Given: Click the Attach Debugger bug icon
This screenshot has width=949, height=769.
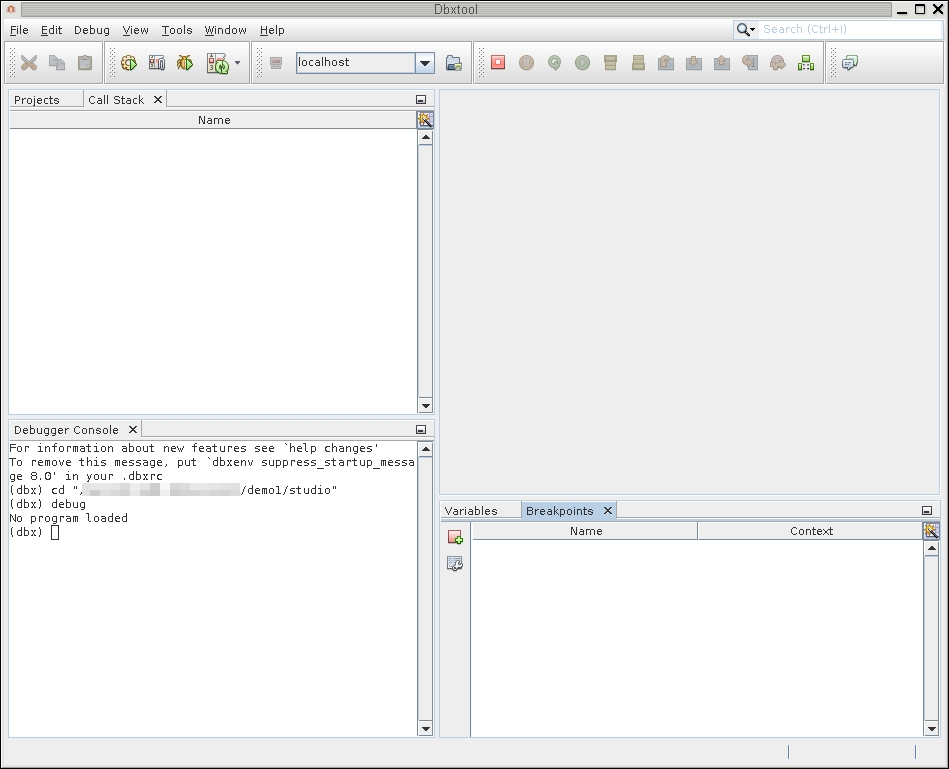Looking at the screenshot, I should pos(185,62).
